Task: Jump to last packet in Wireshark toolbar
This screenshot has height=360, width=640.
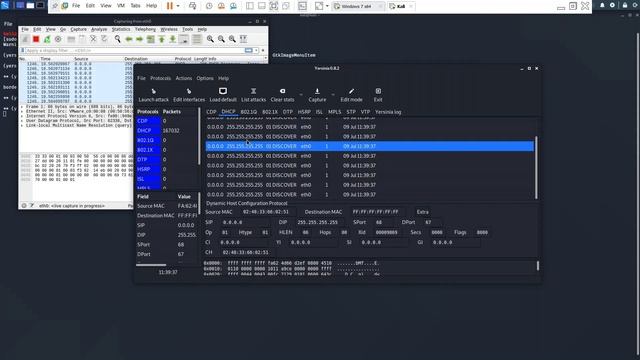Action: point(173,39)
